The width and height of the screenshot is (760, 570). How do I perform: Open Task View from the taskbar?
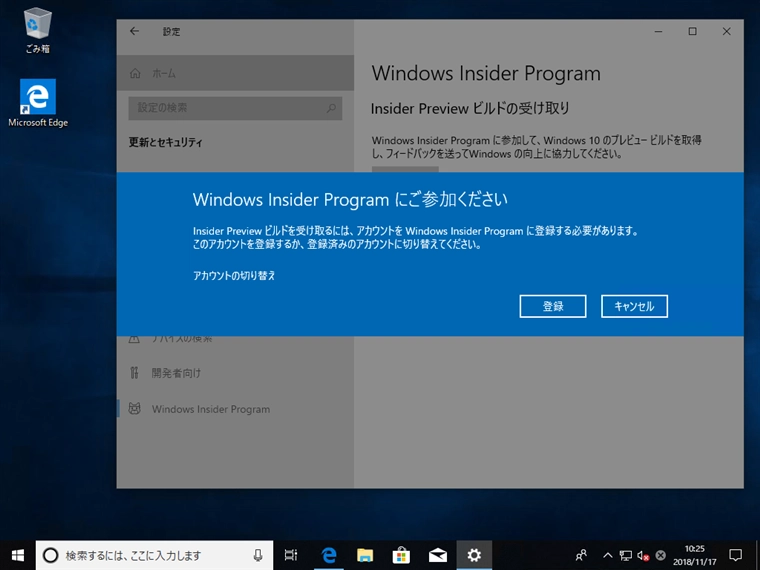(x=291, y=555)
